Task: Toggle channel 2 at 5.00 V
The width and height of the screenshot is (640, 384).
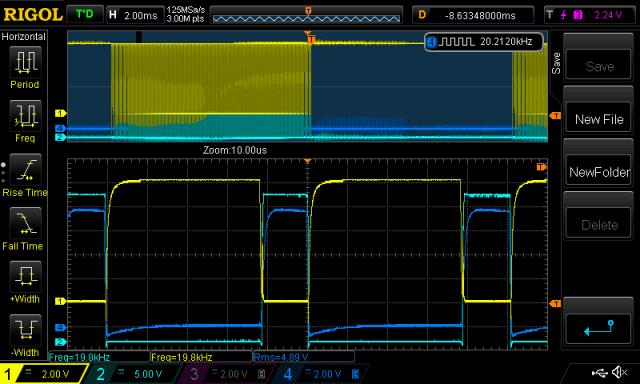Action: tap(135, 374)
